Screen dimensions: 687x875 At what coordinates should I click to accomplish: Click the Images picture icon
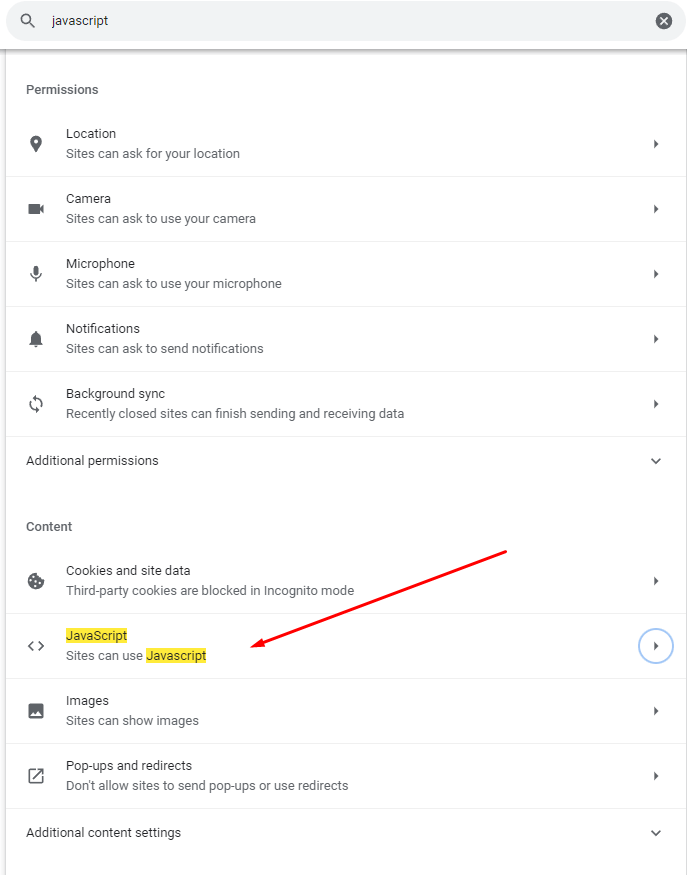point(36,711)
